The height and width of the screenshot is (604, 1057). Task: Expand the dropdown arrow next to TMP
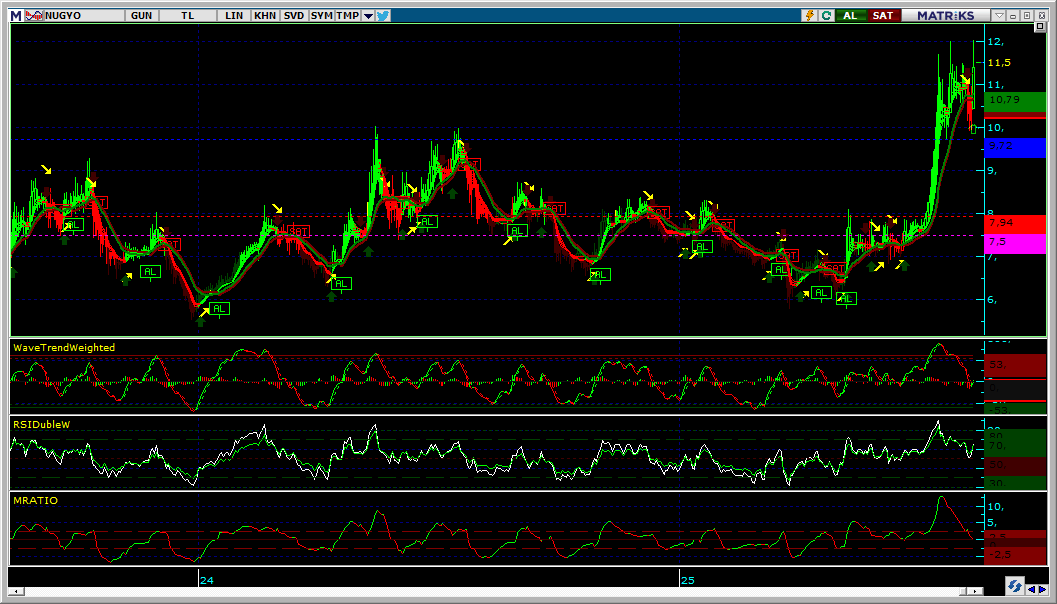(368, 16)
